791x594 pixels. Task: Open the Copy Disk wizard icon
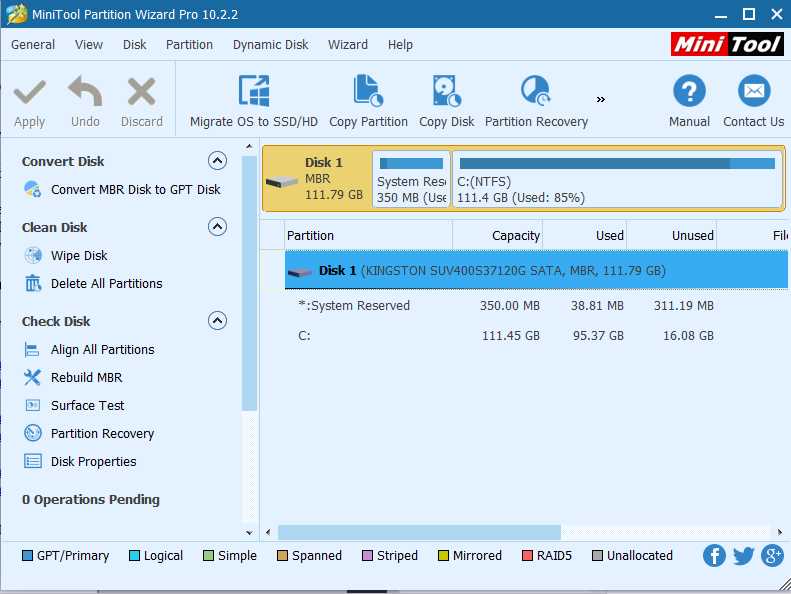click(446, 90)
